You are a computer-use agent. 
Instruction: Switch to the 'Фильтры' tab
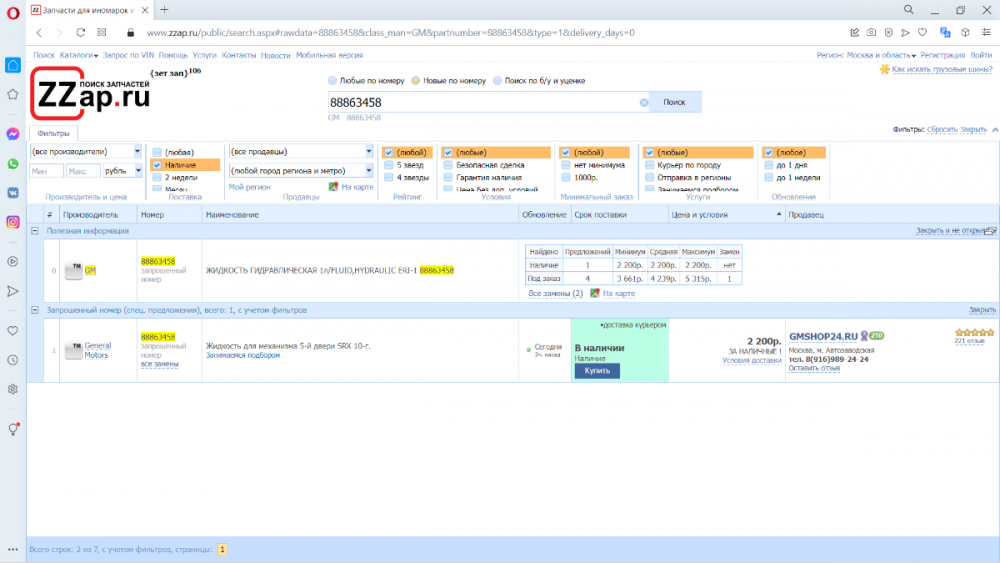point(54,133)
